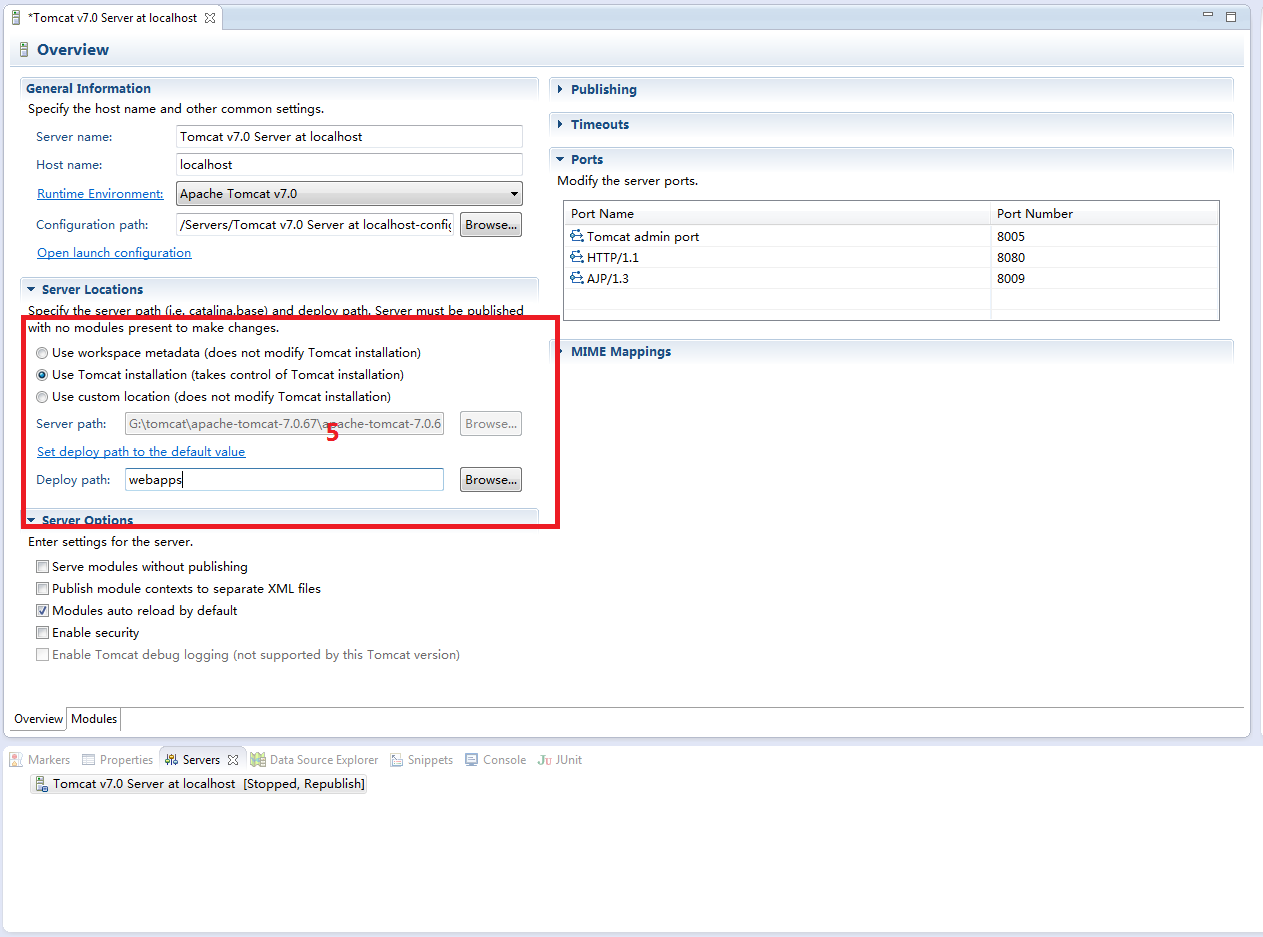Maximize the editor area
The width and height of the screenshot is (1263, 937).
1231,17
